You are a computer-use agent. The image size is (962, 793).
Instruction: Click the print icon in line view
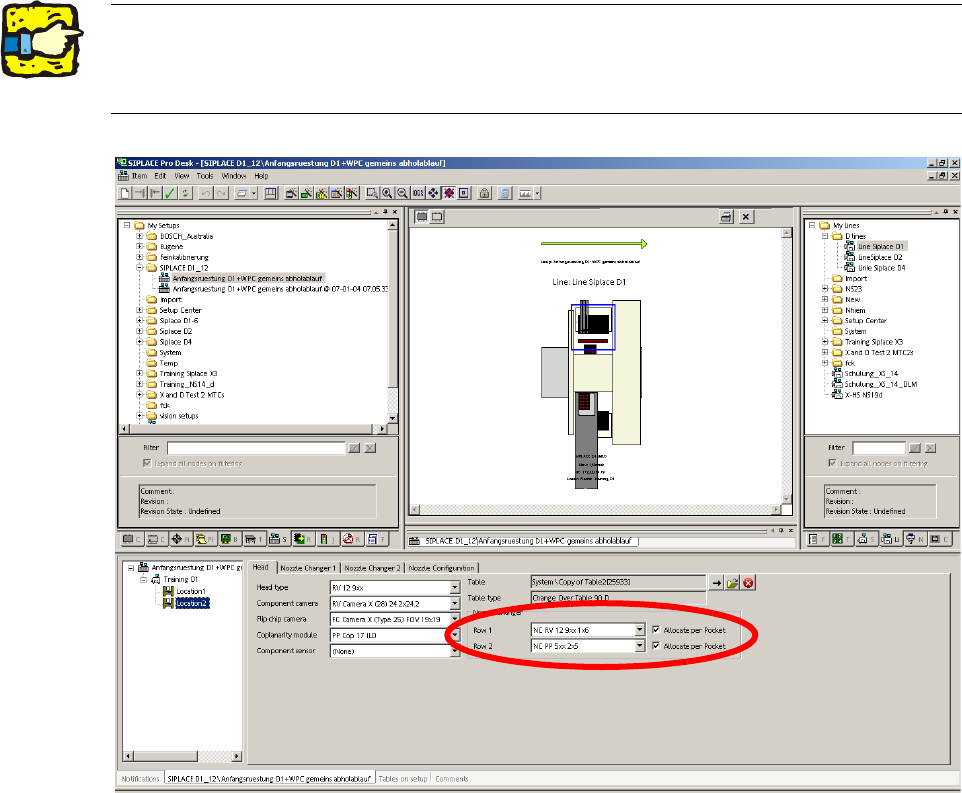pos(726,216)
